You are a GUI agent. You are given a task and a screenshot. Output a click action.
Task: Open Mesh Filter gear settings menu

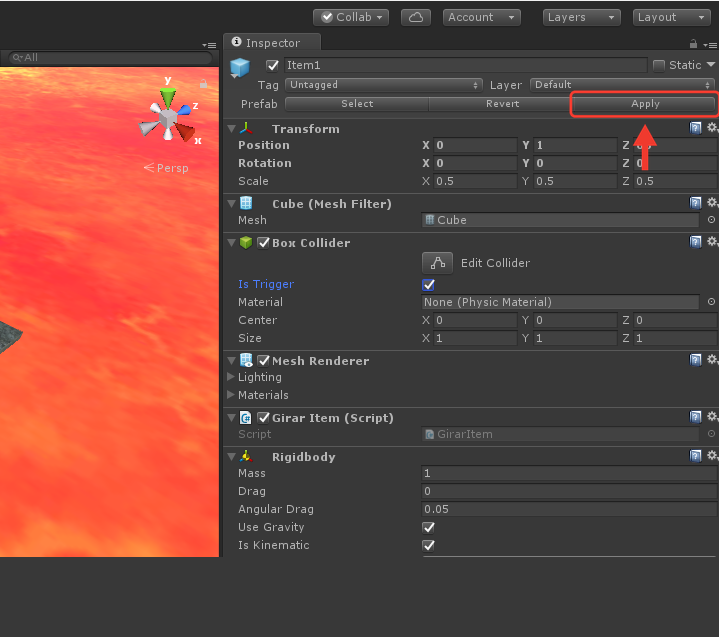tap(712, 202)
